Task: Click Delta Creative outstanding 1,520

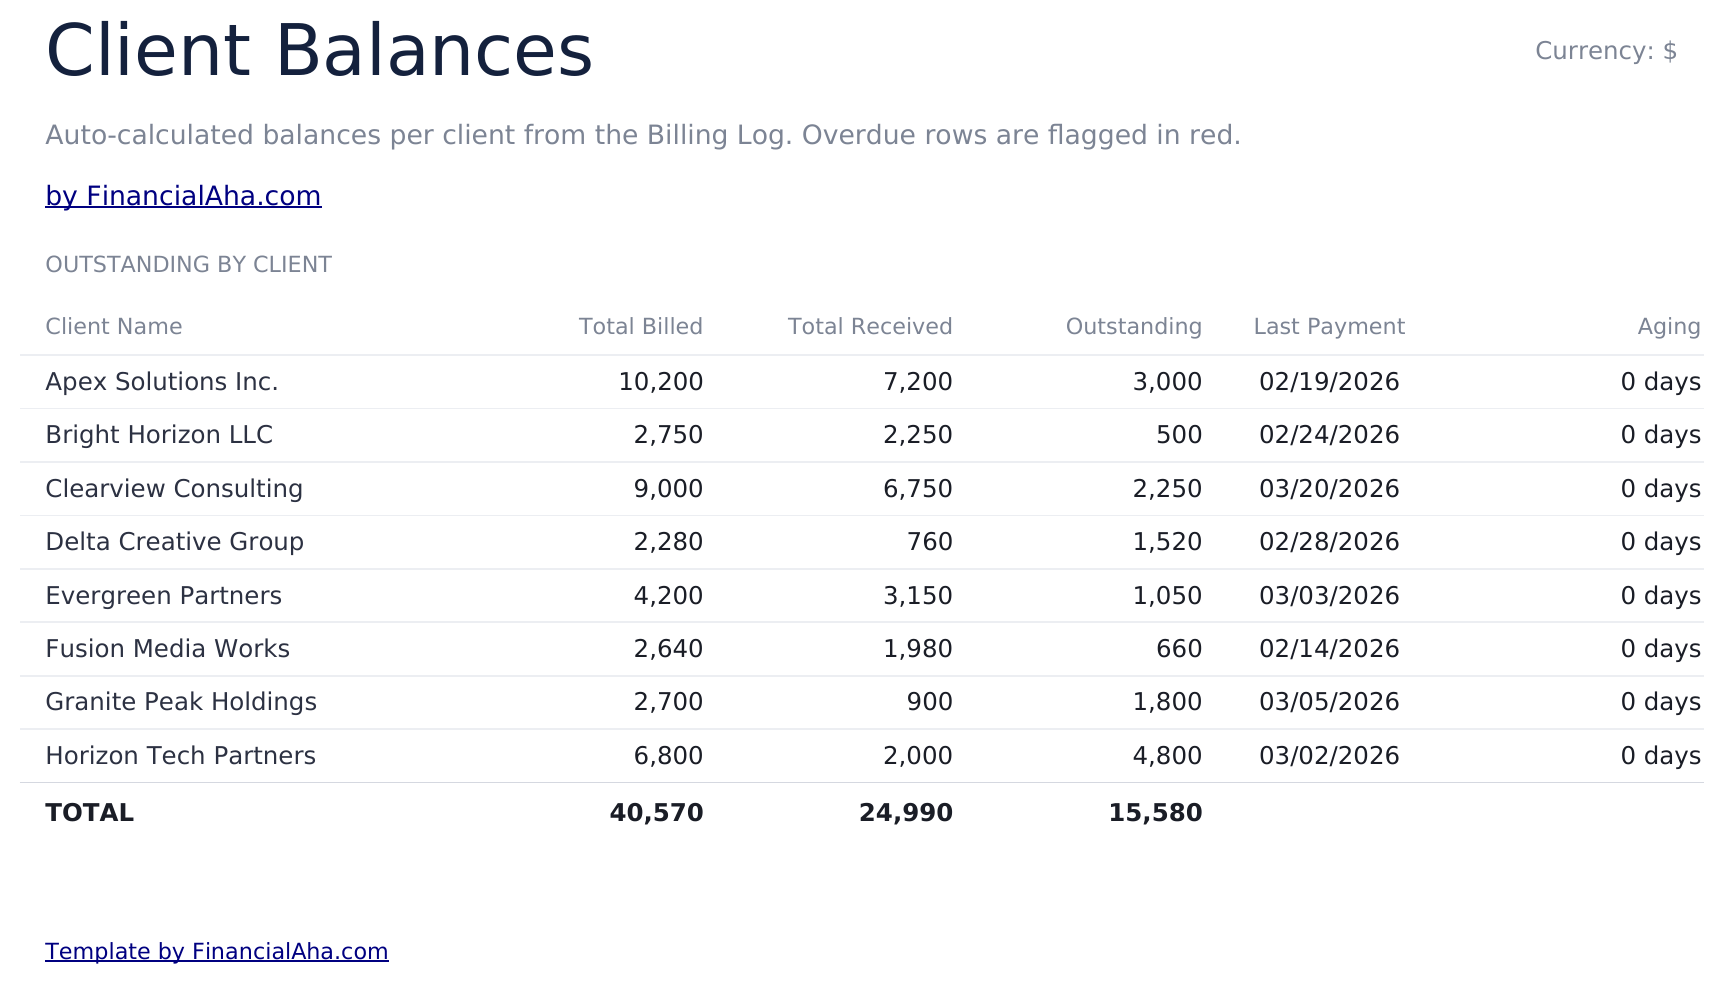Action: [1167, 542]
